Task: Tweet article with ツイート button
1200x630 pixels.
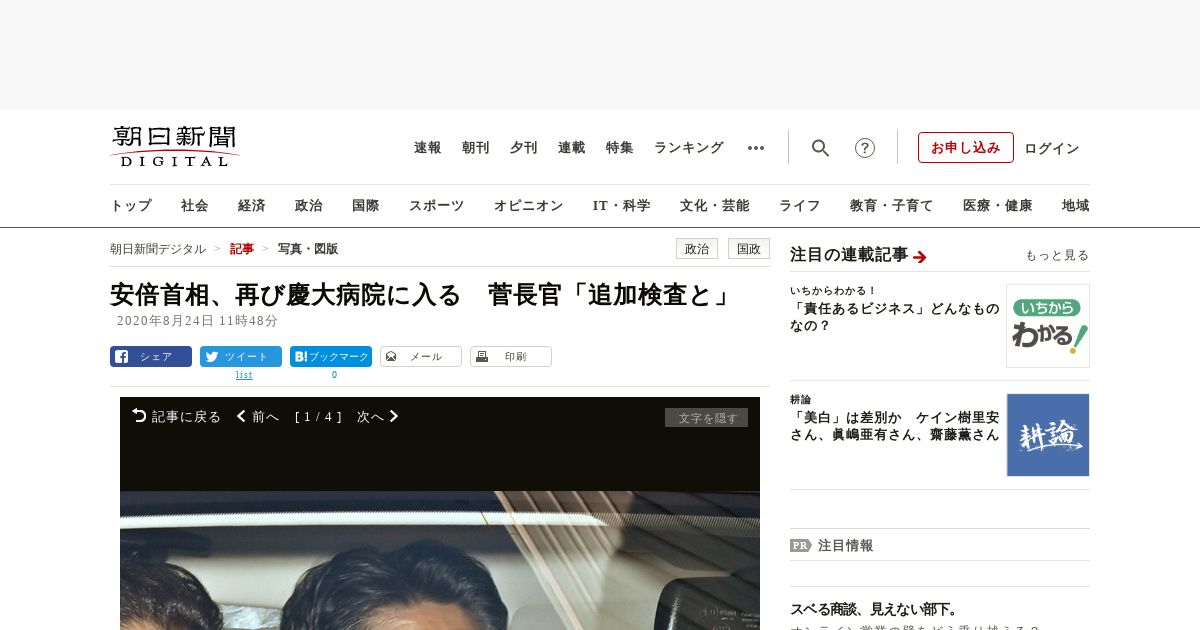Action: pyautogui.click(x=241, y=357)
